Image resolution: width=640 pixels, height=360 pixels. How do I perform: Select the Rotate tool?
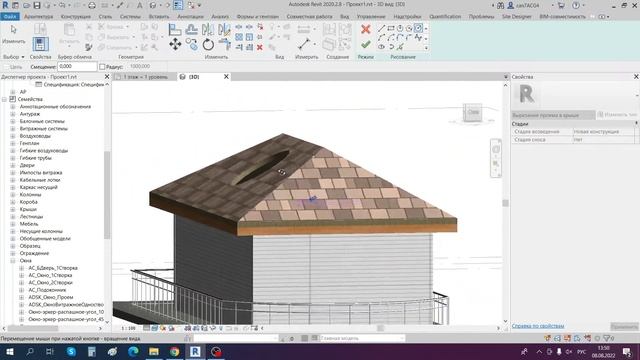click(208, 44)
